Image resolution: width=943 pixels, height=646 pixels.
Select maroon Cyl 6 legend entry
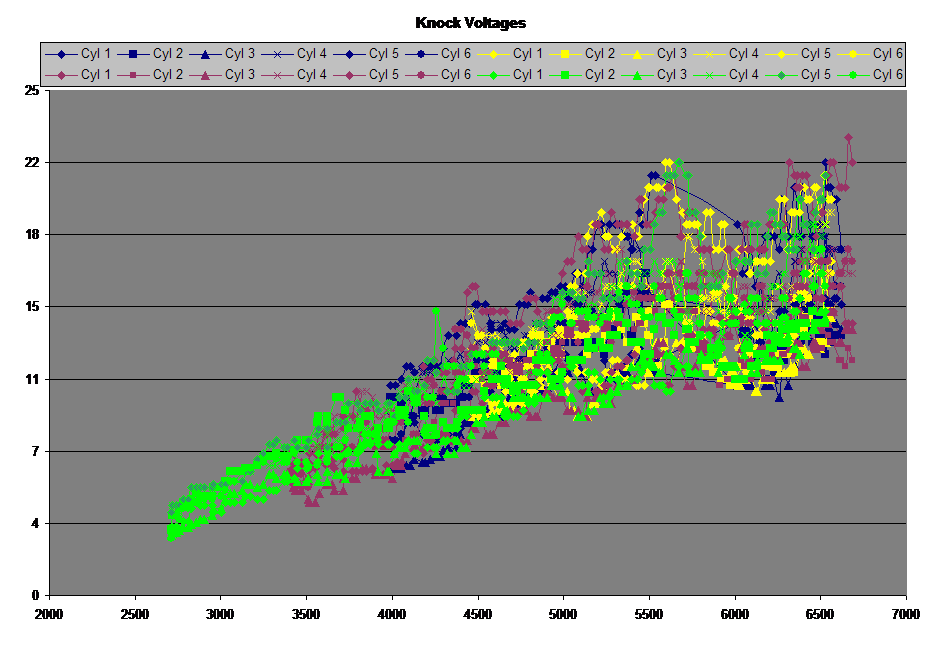438,75
